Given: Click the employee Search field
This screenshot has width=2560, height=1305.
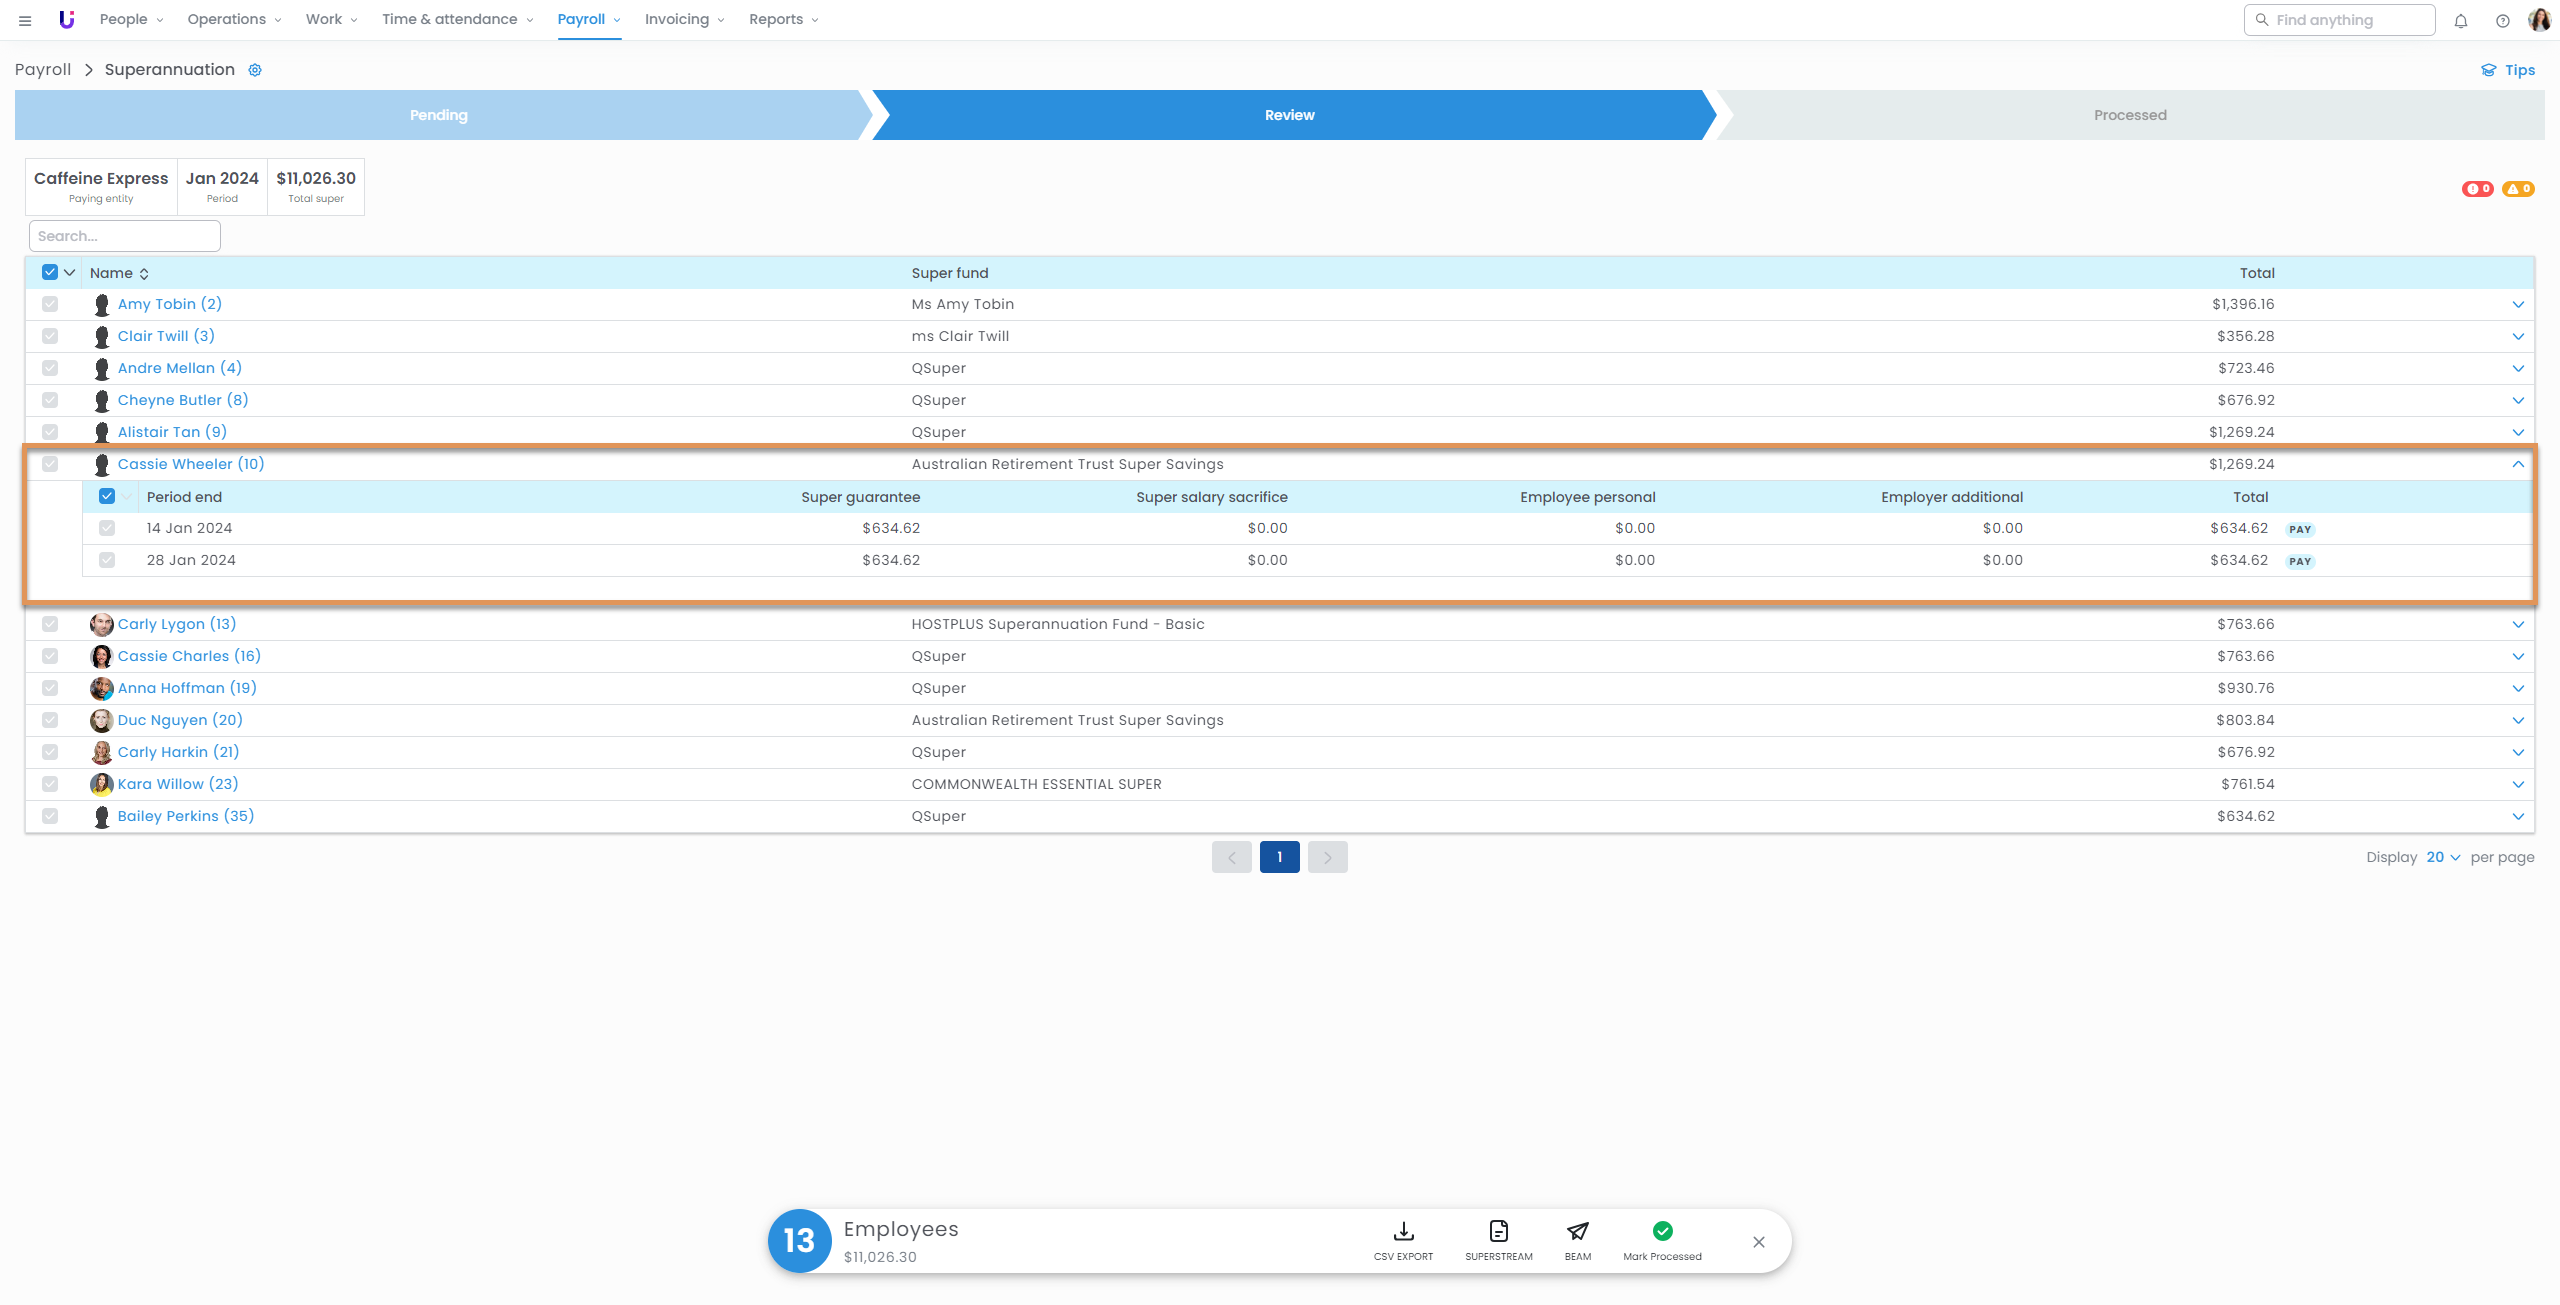Looking at the screenshot, I should click(x=125, y=236).
